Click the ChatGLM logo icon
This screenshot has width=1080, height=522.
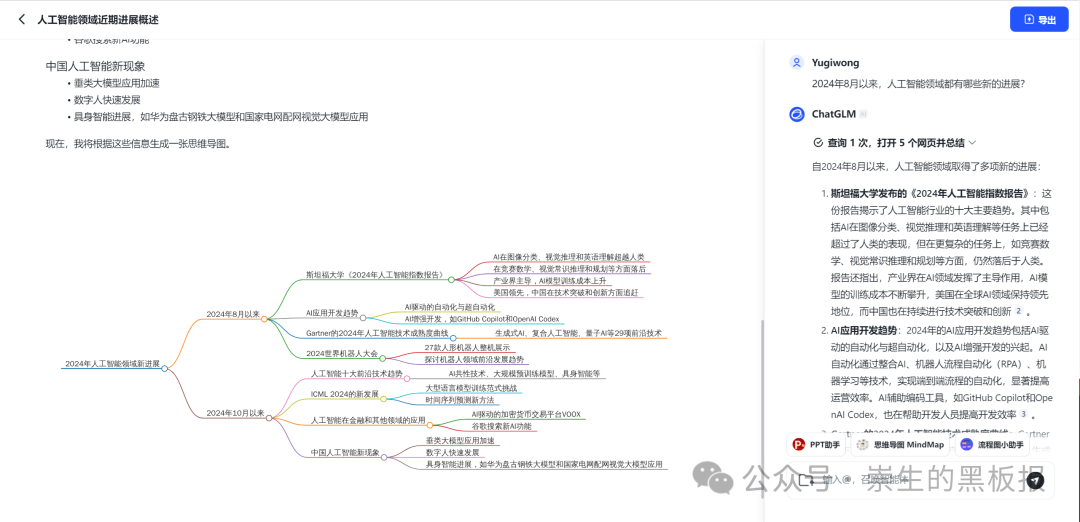797,114
